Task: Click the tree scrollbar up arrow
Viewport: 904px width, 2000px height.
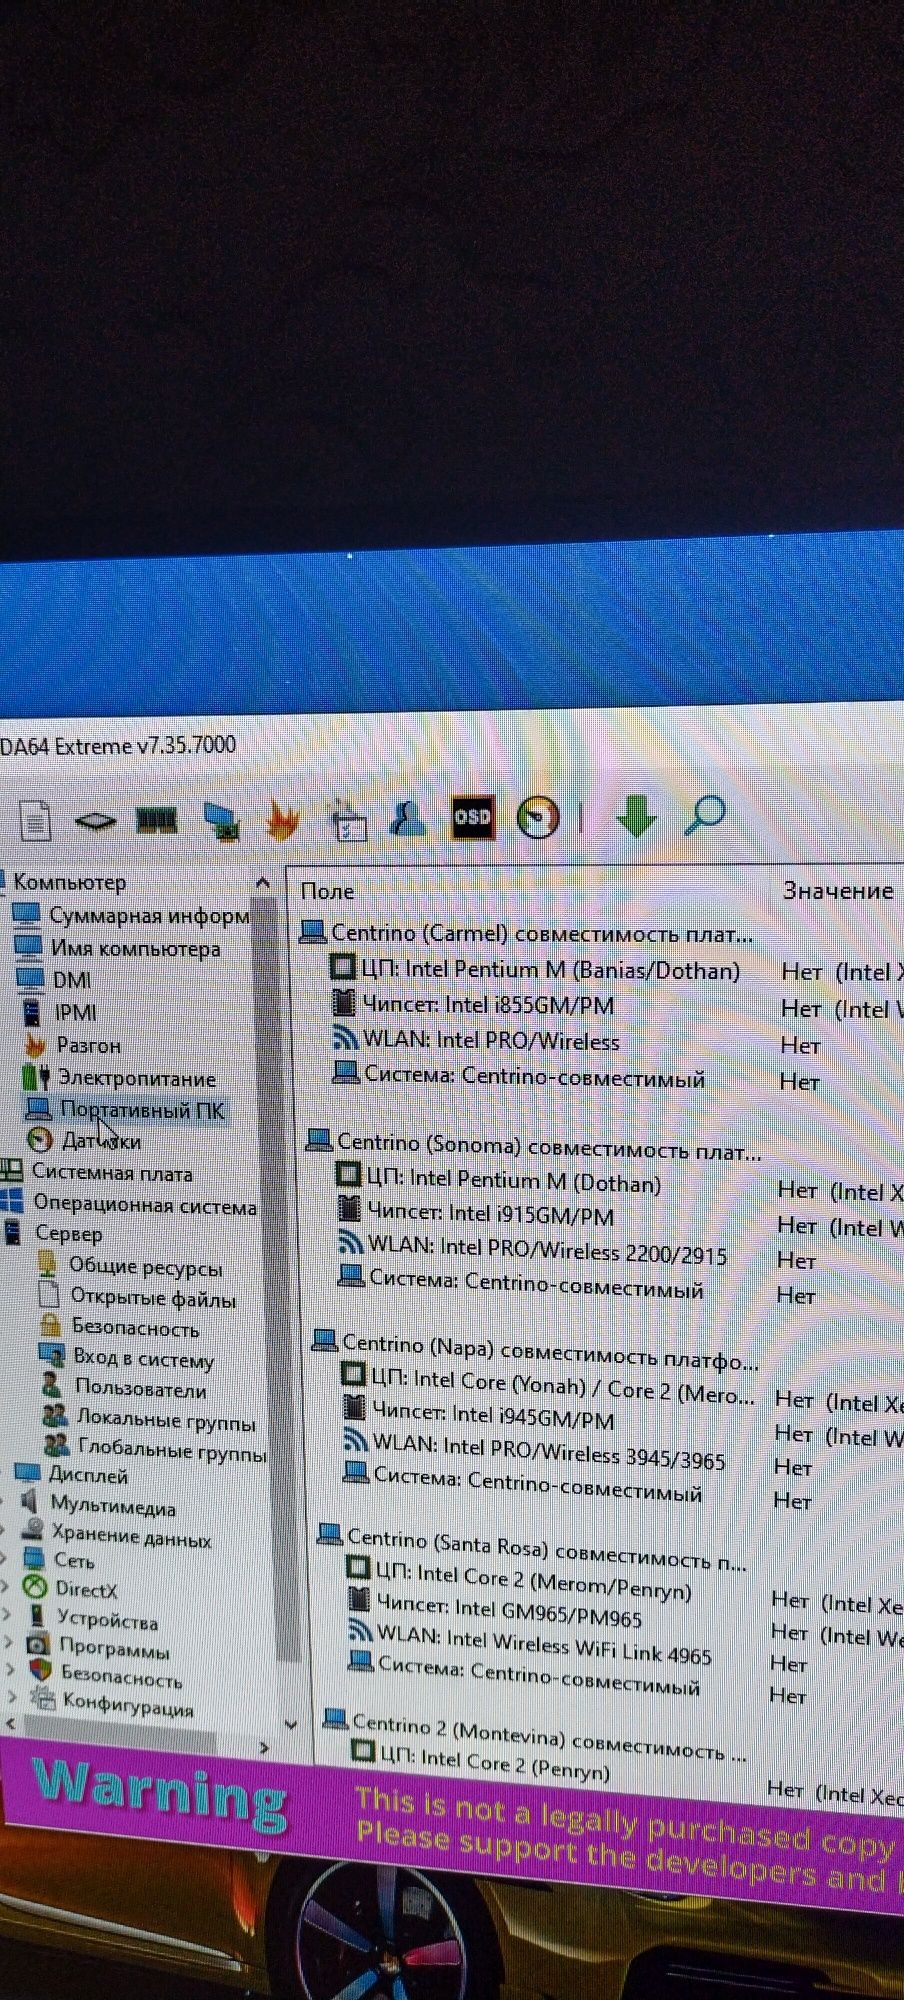Action: pos(263,883)
